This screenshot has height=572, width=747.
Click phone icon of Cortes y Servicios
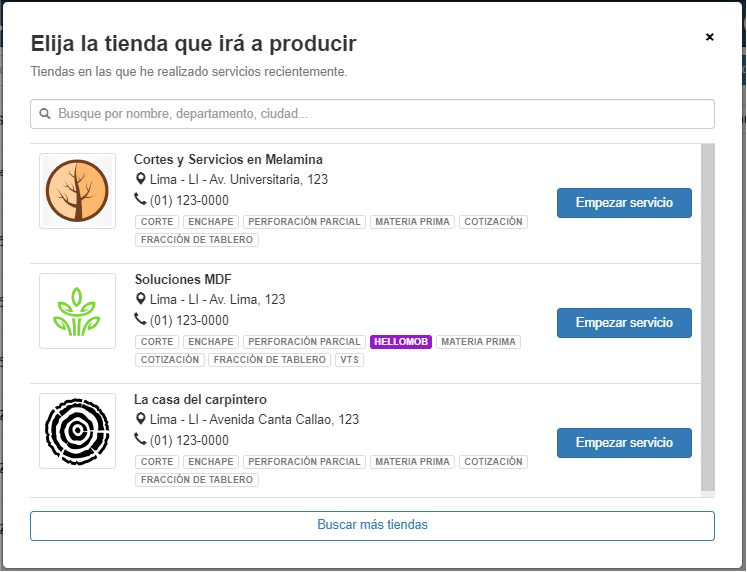pyautogui.click(x=140, y=199)
